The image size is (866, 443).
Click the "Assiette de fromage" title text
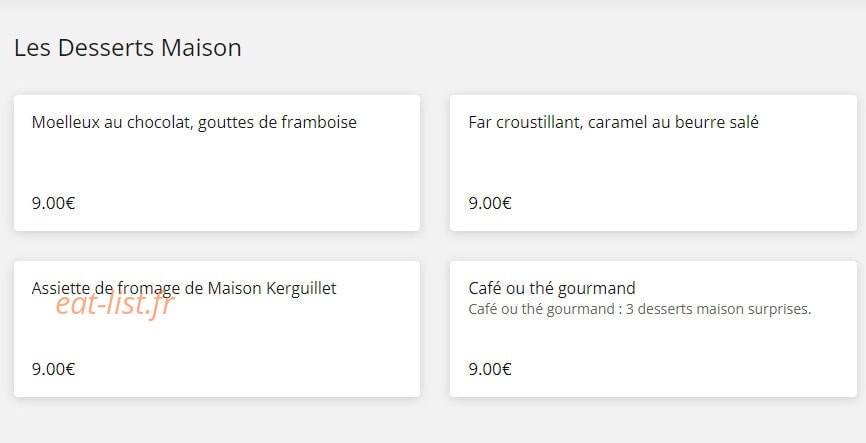pyautogui.click(x=105, y=288)
